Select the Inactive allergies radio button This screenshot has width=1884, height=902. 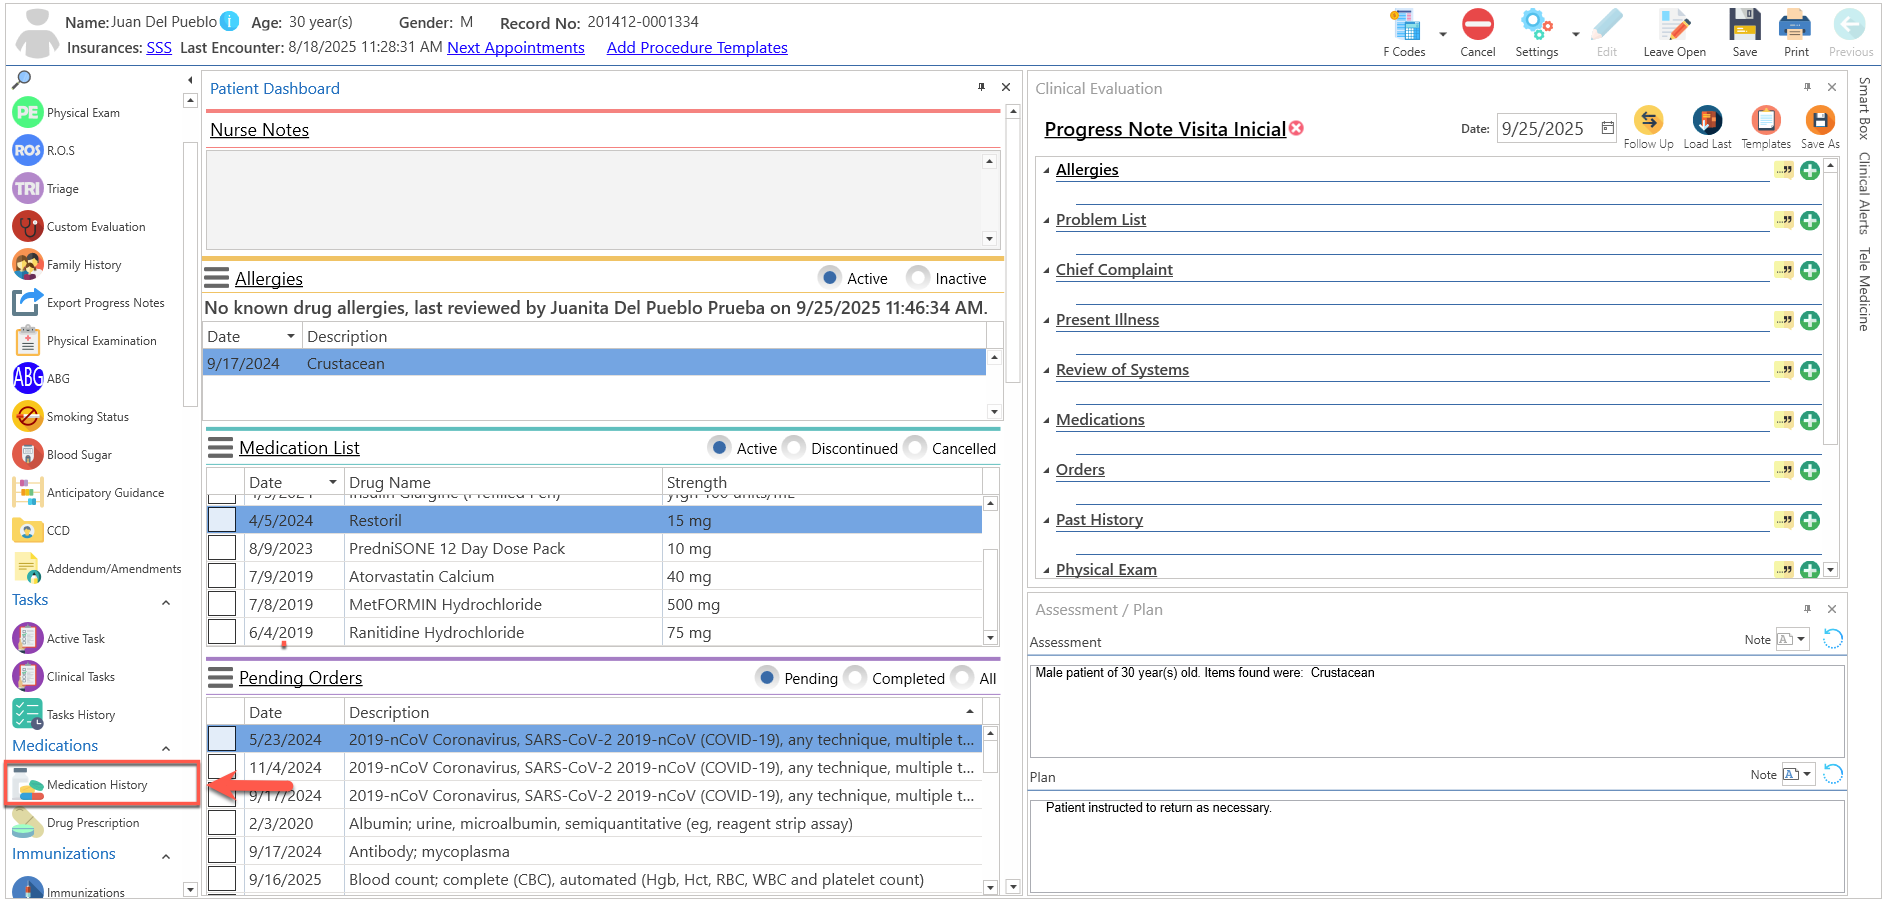click(918, 277)
